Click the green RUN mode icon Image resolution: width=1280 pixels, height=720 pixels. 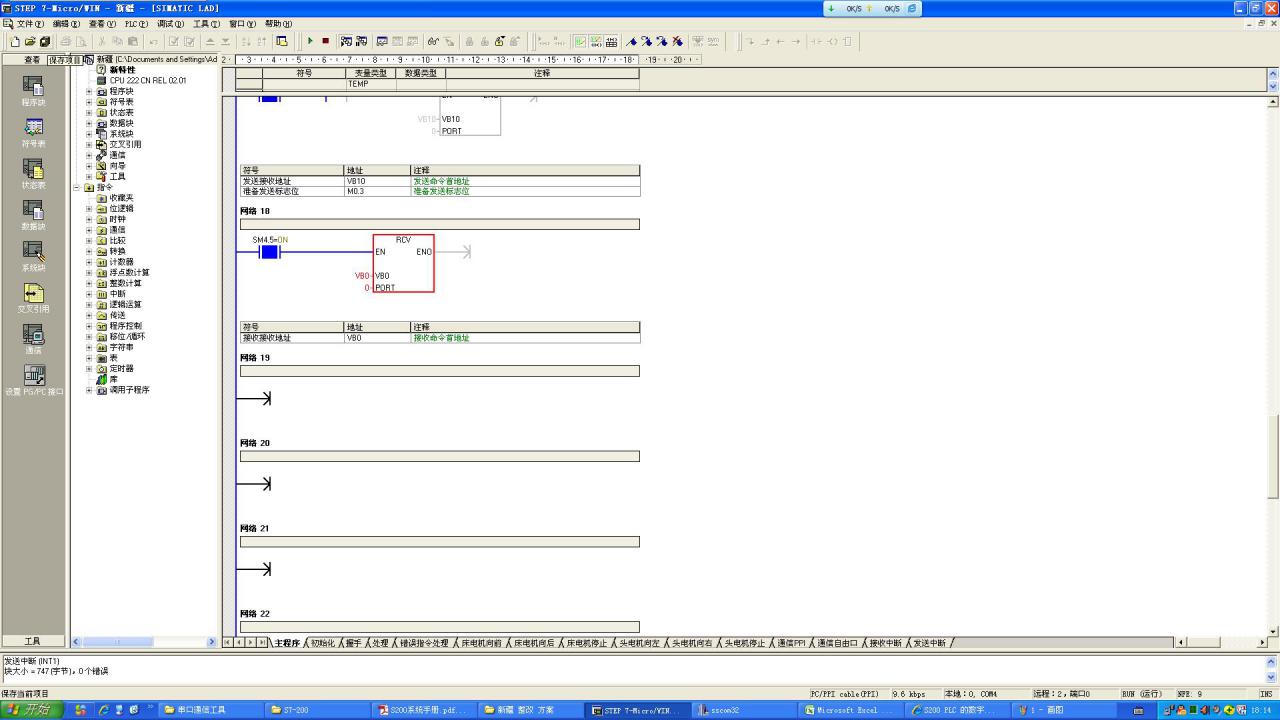point(310,41)
